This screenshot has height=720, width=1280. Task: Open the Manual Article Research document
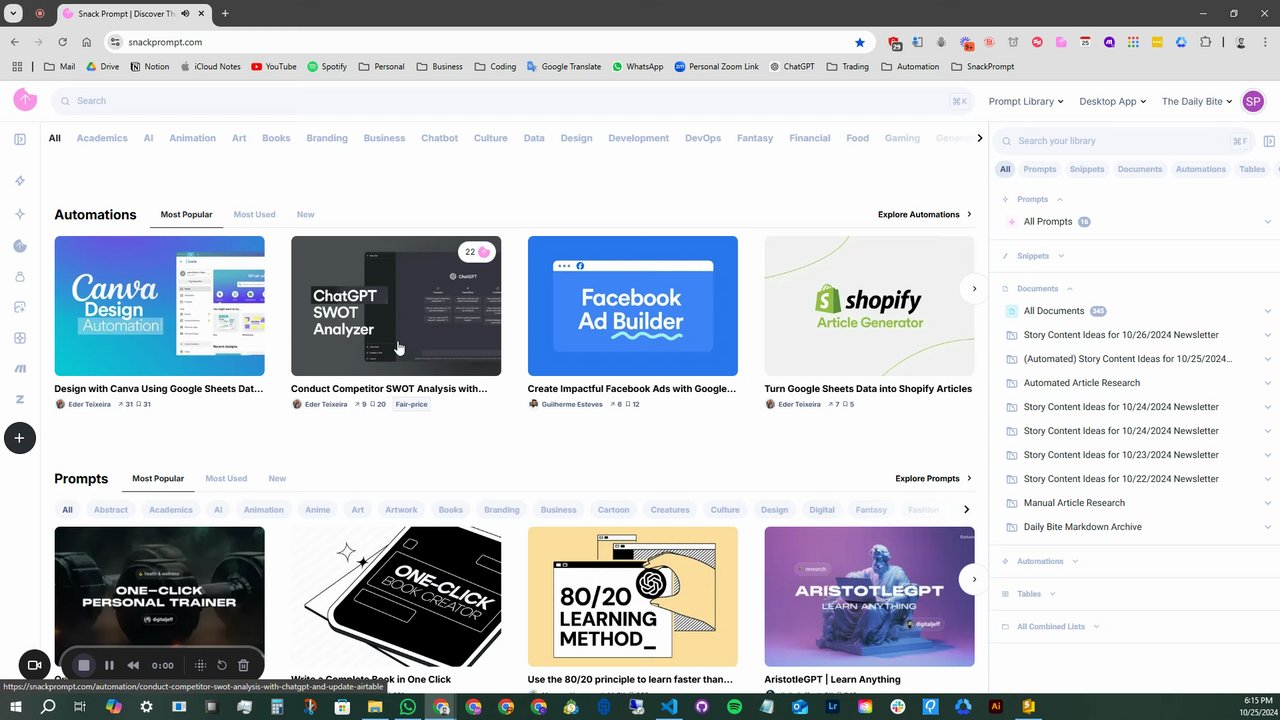1074,503
